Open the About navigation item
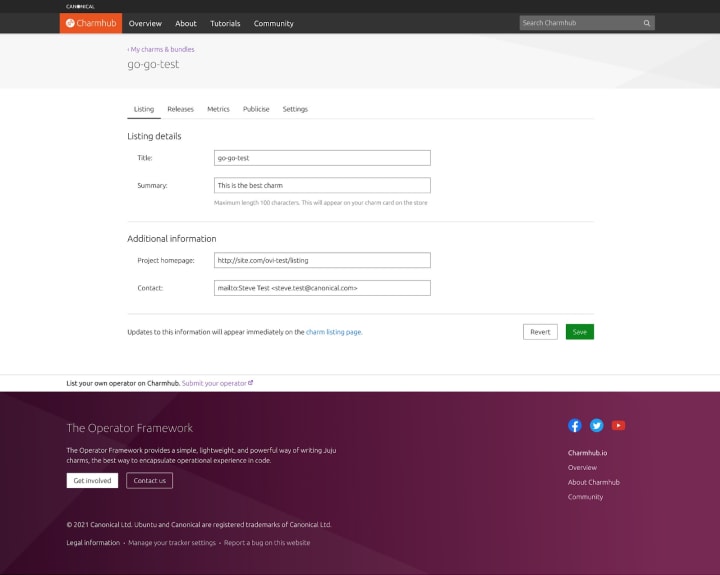 coord(186,23)
